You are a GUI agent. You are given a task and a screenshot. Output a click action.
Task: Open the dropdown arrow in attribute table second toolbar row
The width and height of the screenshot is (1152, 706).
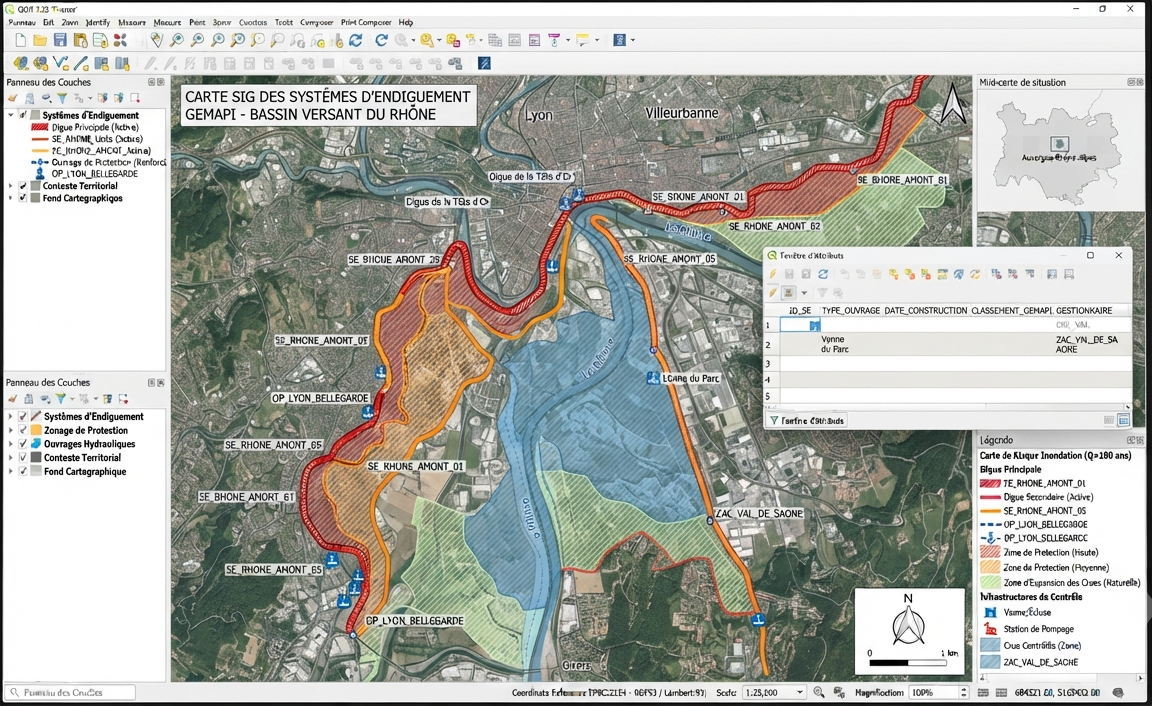point(804,292)
